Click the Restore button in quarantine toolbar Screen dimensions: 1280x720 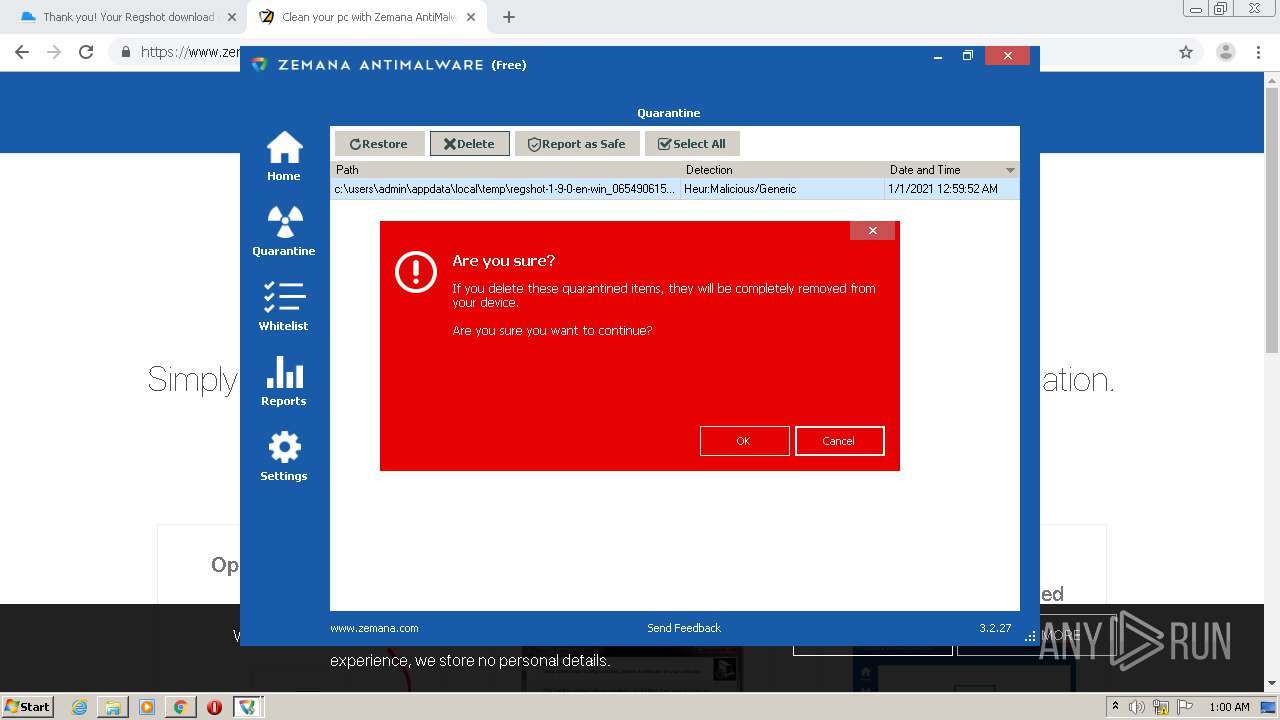tap(379, 144)
